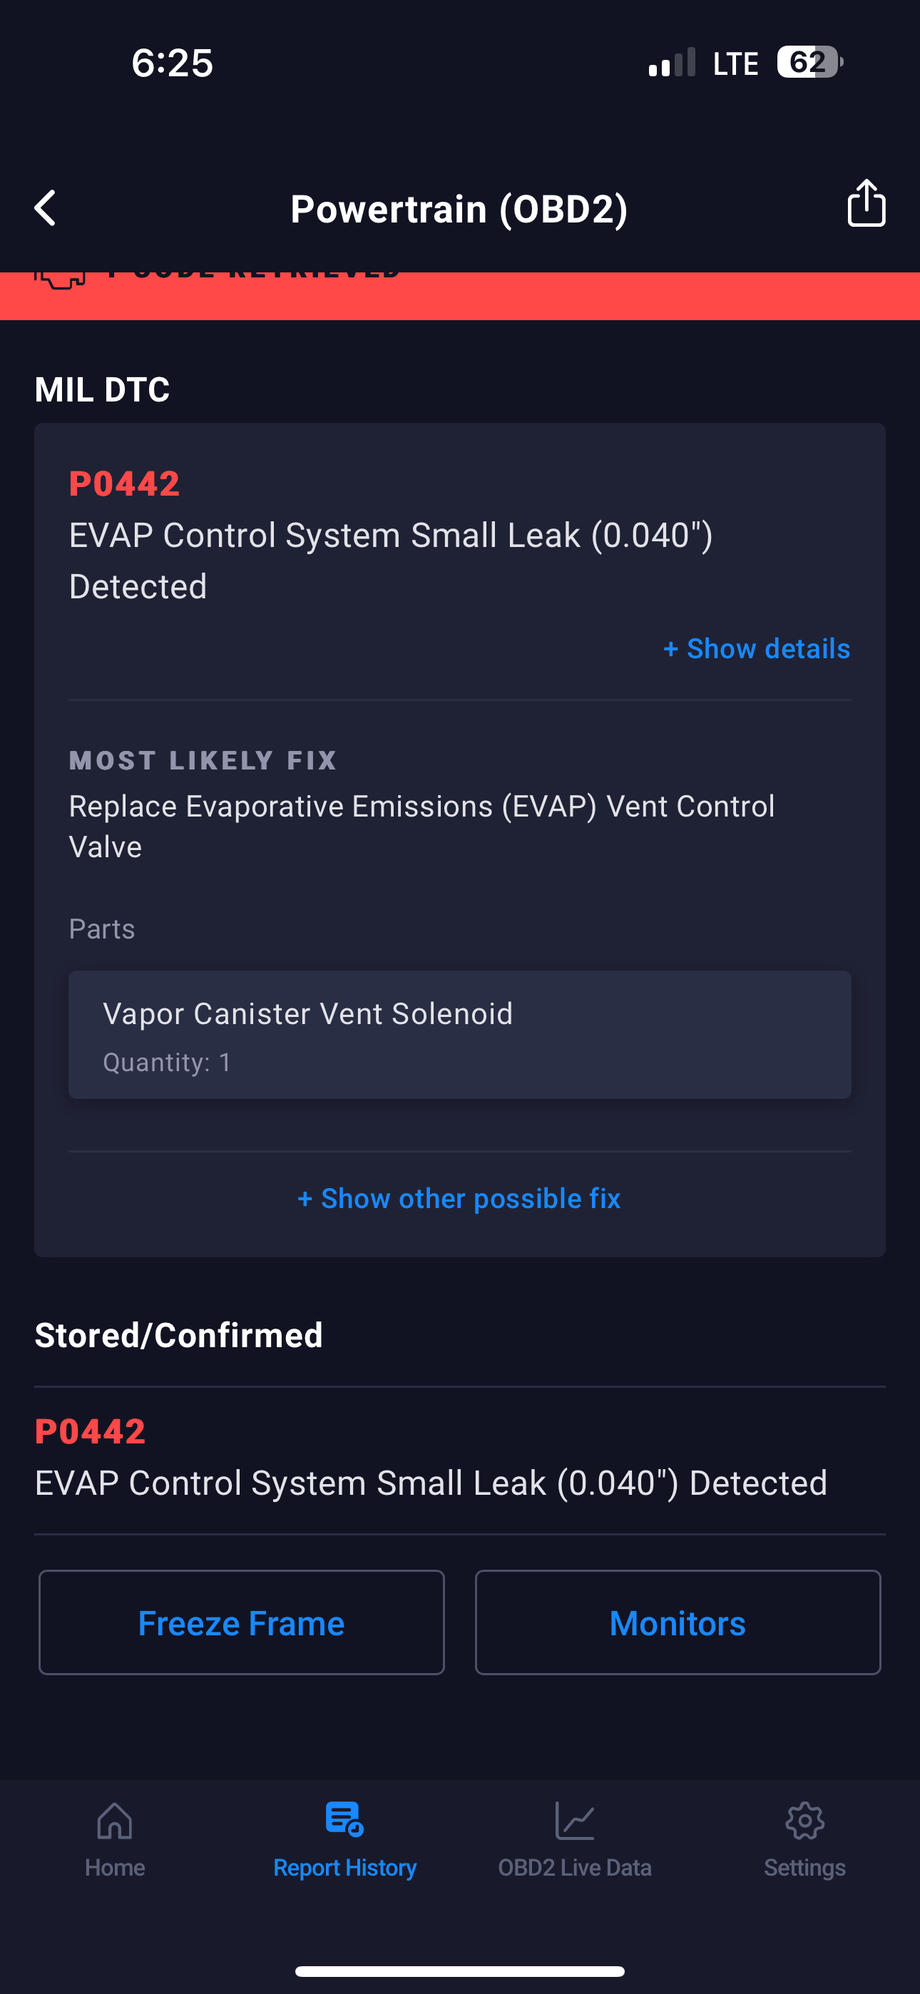Tap the OBD2 Live Data chart icon
Screen dimensions: 920x1994
click(x=575, y=1821)
